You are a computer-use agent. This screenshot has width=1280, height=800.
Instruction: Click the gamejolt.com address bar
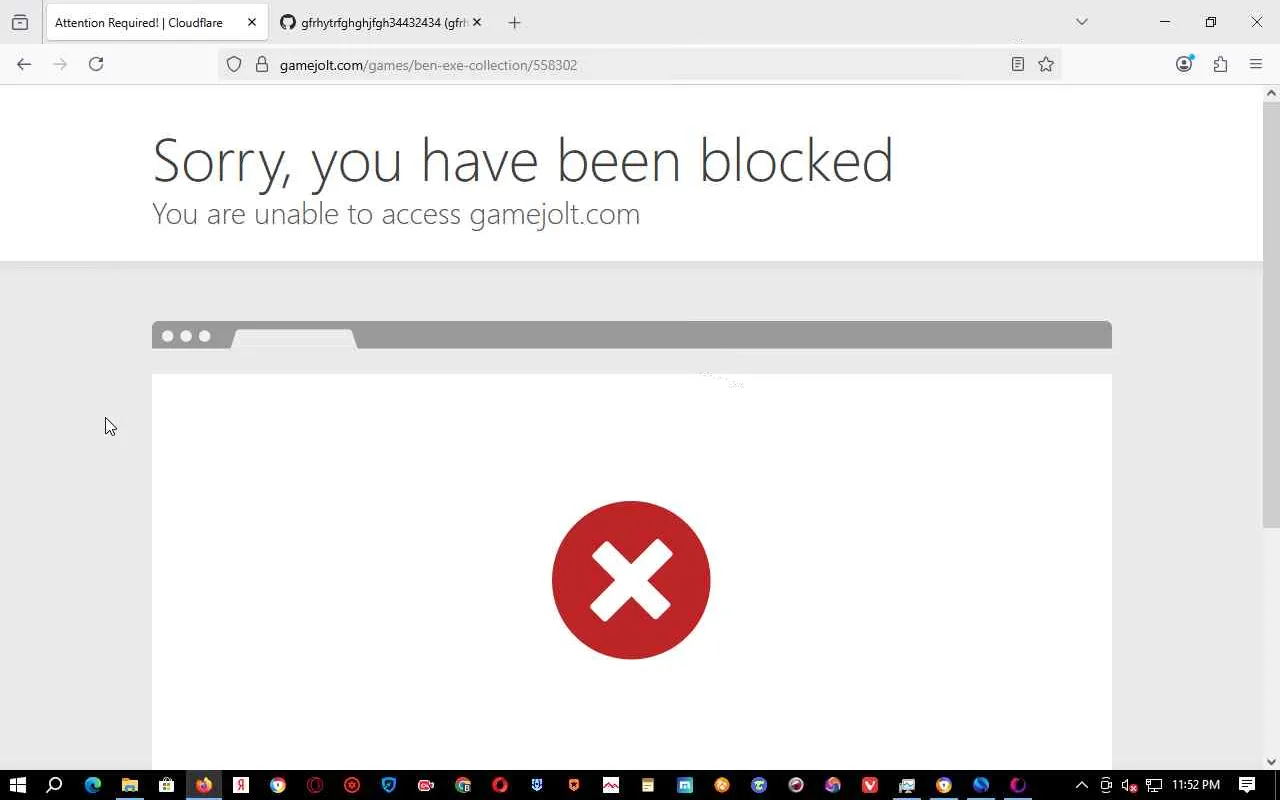click(640, 65)
